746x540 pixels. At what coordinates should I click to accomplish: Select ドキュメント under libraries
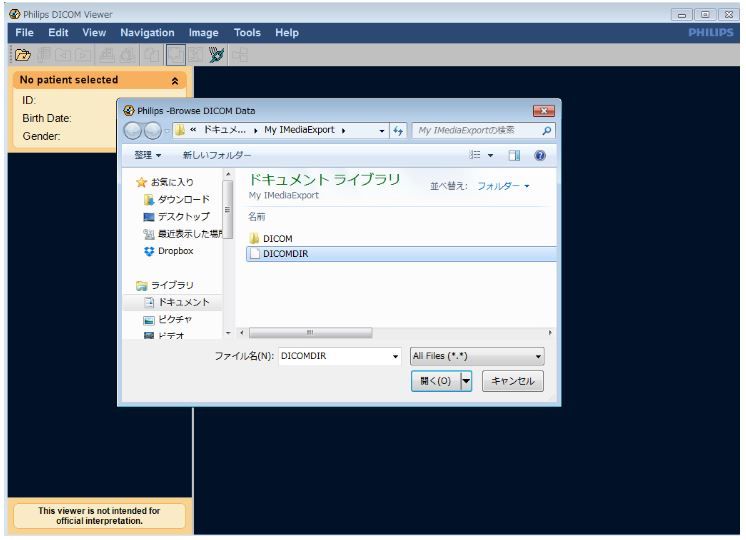183,302
